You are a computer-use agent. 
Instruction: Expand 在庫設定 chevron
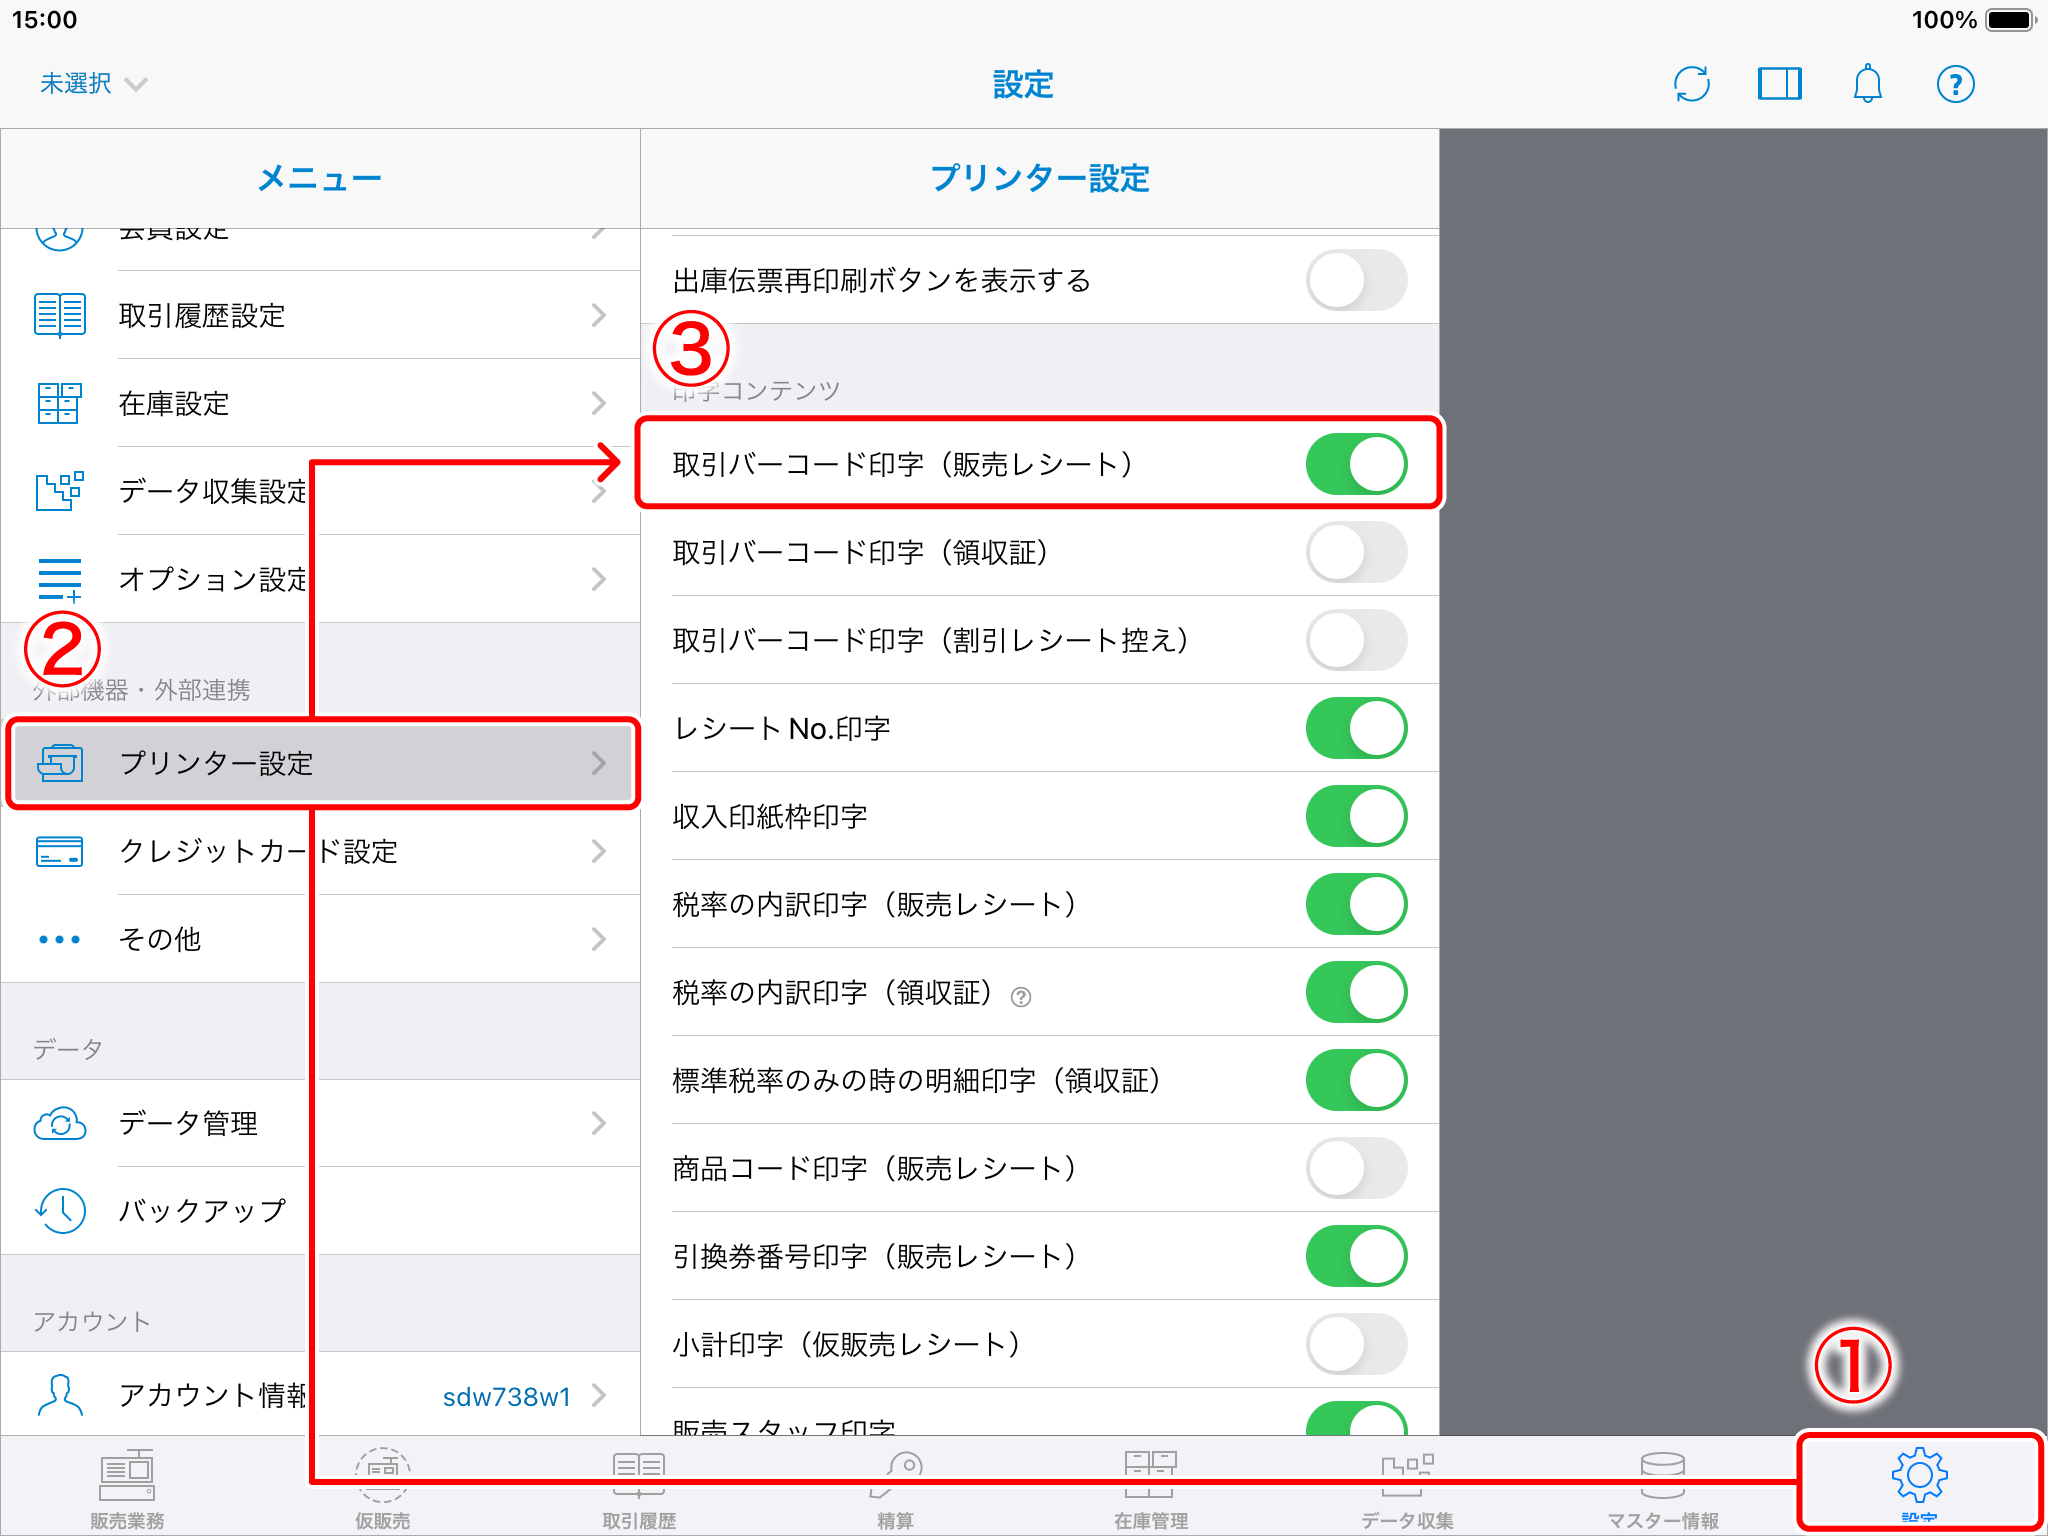[599, 403]
